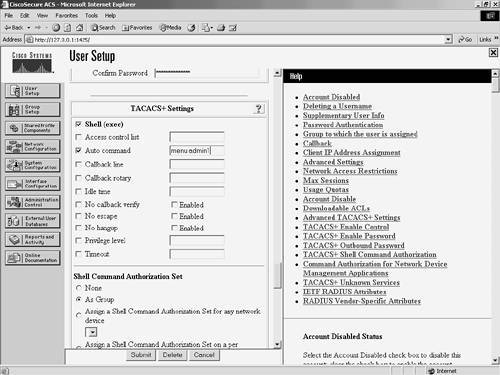500x375 pixels.
Task: Enable the Idle time checkbox
Action: pos(78,191)
